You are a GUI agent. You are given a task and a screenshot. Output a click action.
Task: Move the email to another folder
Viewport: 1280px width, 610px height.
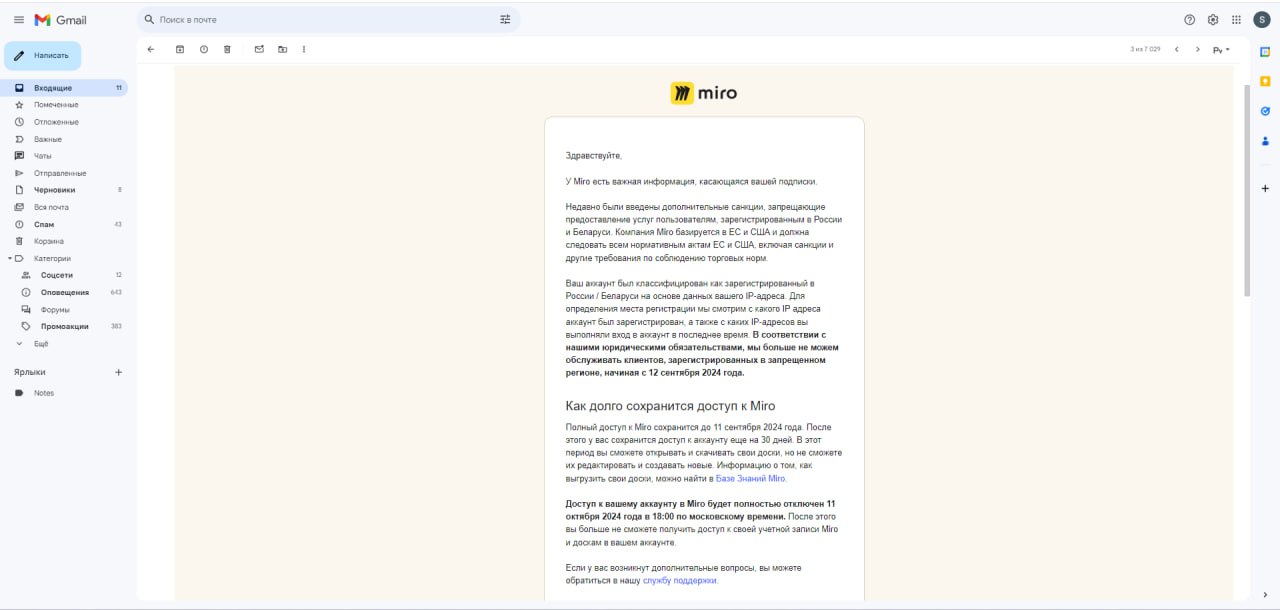pyautogui.click(x=281, y=48)
